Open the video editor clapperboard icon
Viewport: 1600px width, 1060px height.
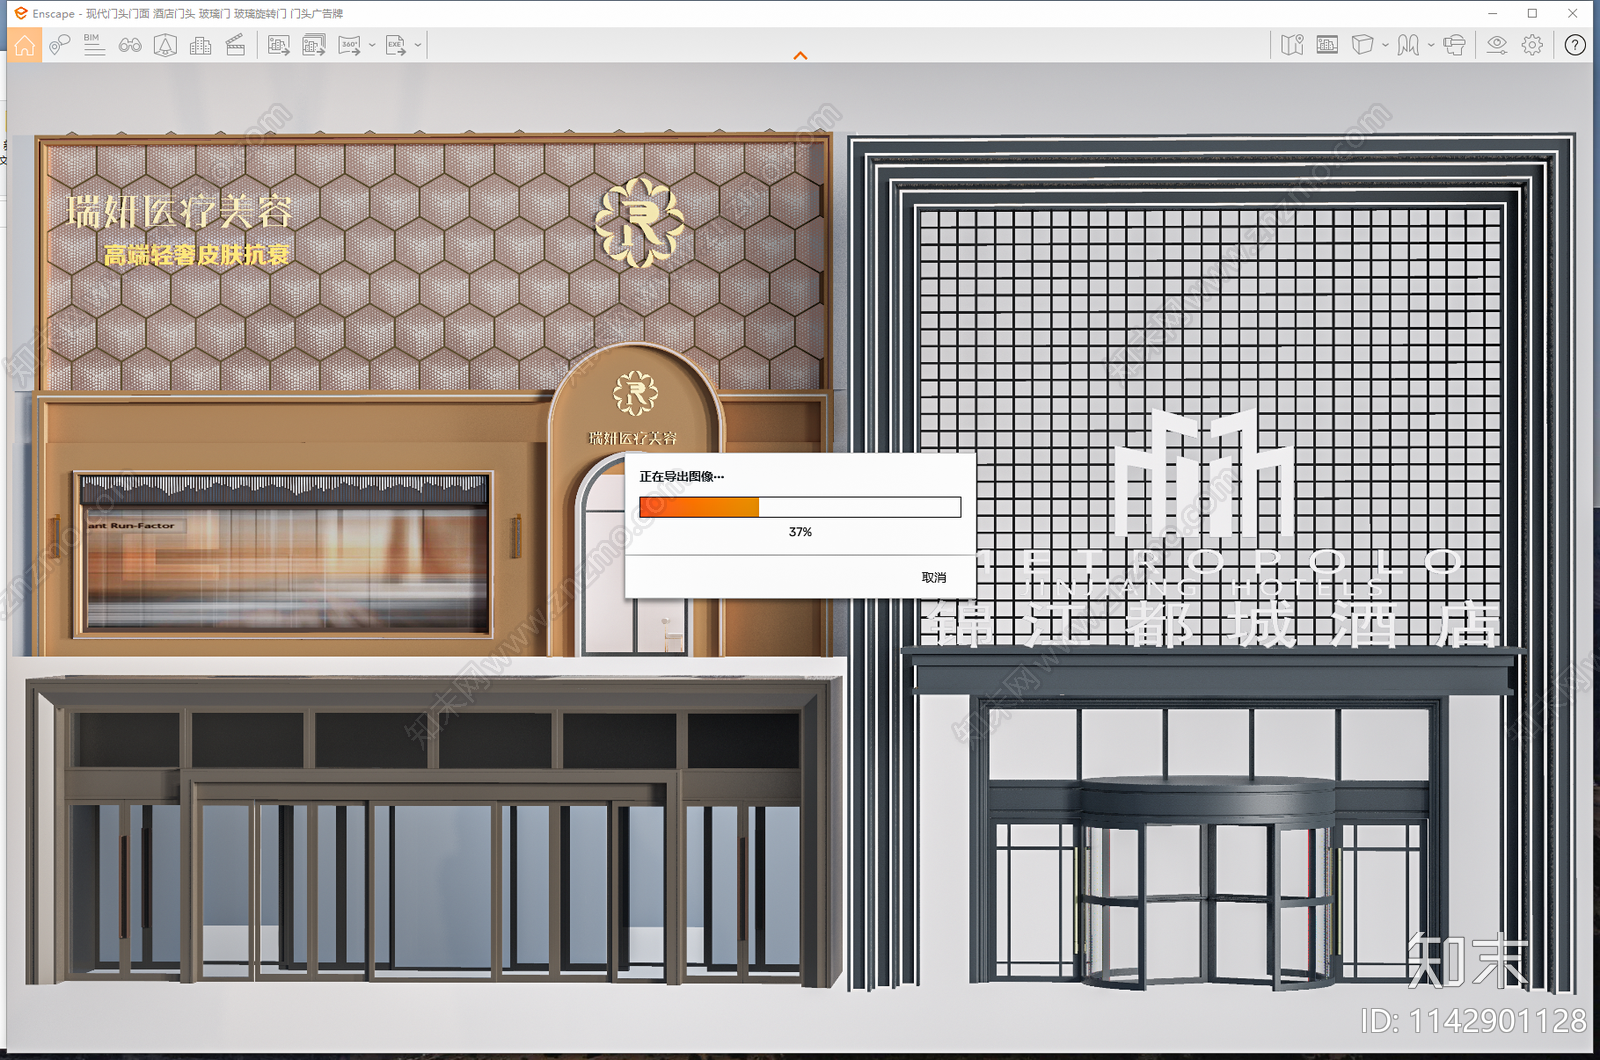[x=236, y=45]
